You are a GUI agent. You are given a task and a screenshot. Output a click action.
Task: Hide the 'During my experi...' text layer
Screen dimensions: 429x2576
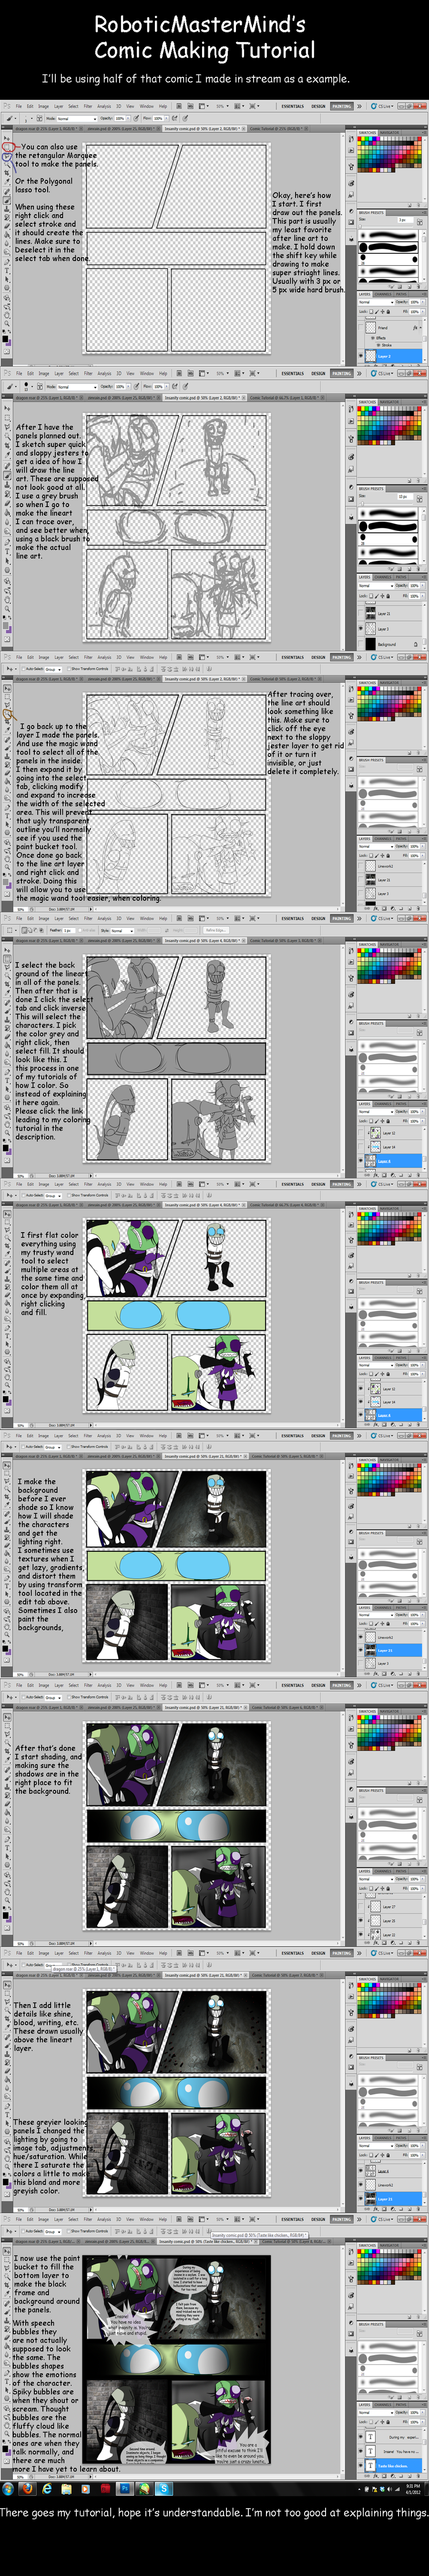362,2436
